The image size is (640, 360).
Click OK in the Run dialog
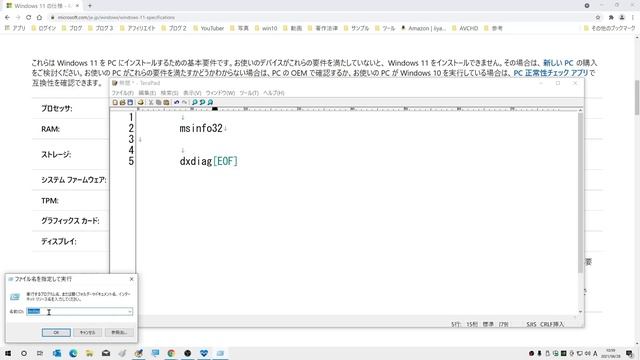pos(56,333)
